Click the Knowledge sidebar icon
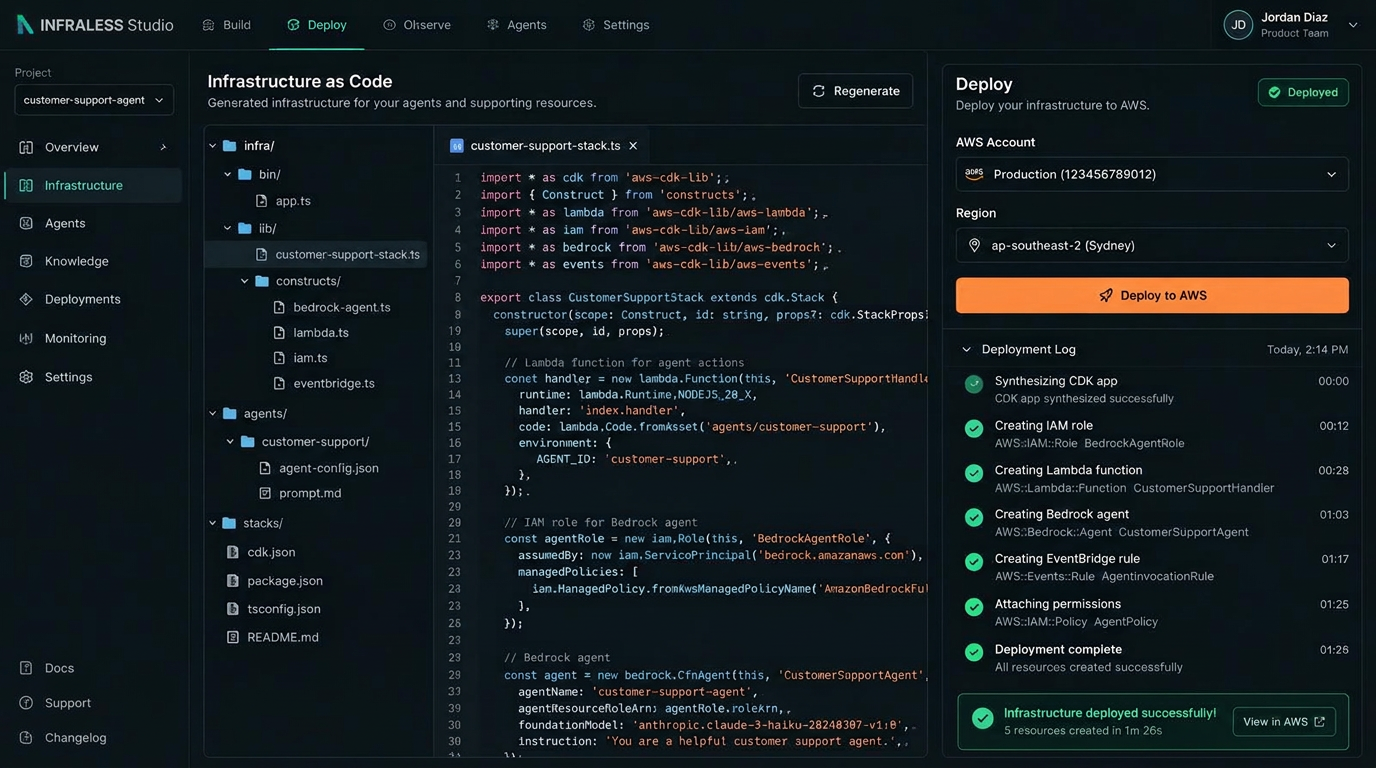The width and height of the screenshot is (1376, 768). click(26, 261)
